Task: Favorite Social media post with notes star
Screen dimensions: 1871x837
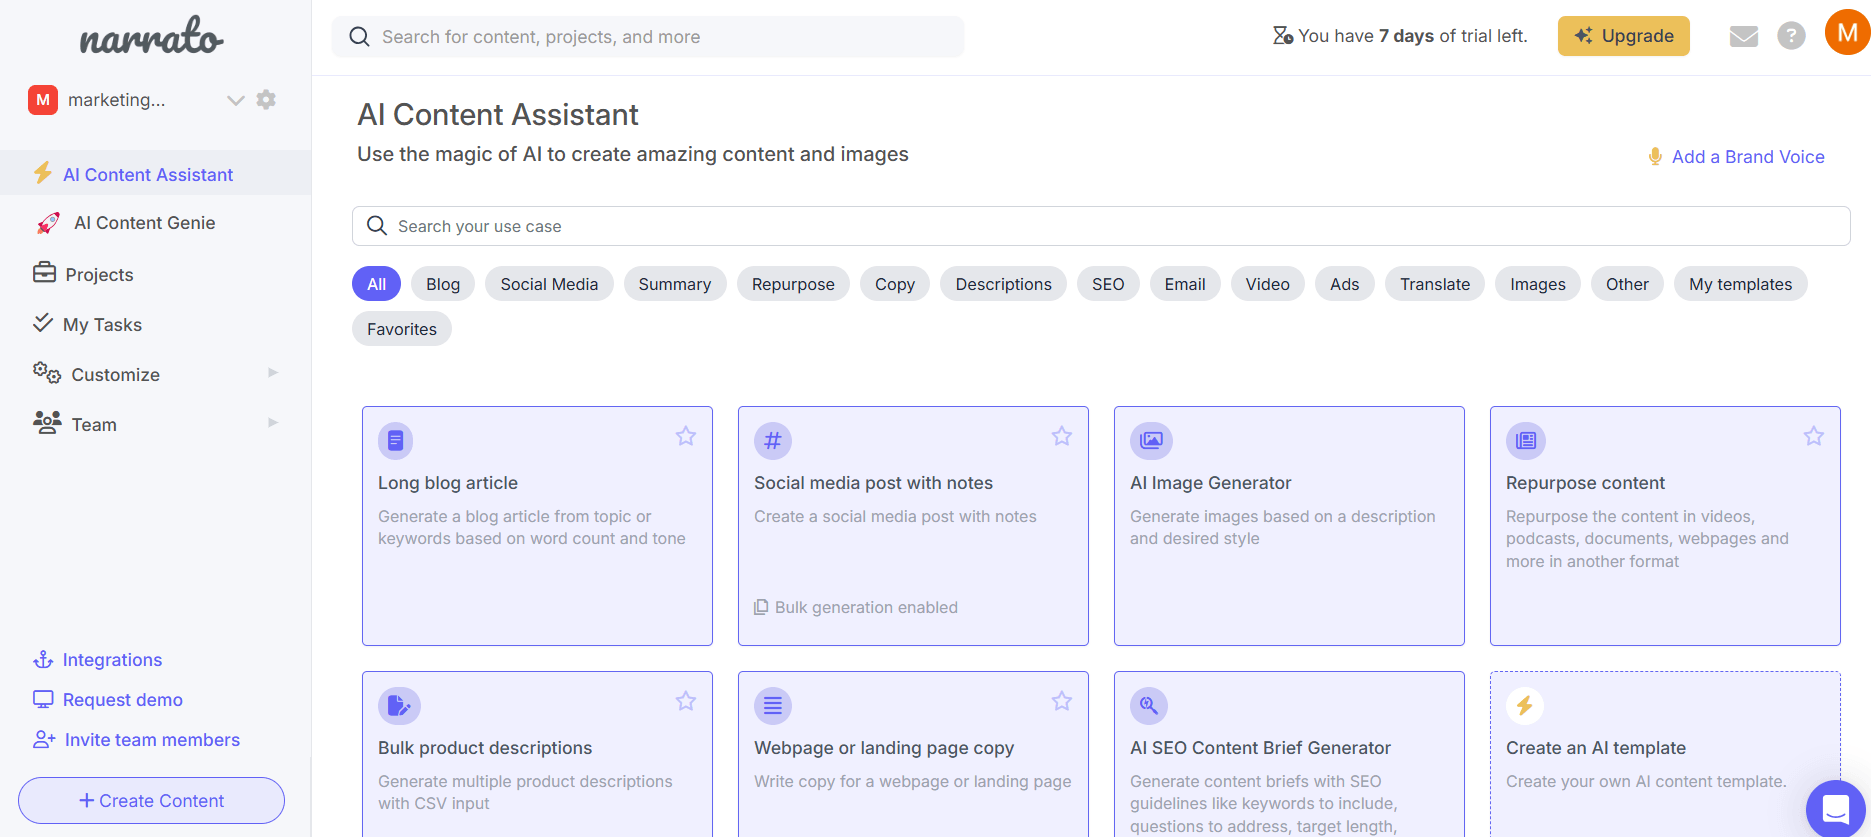Action: [1062, 436]
